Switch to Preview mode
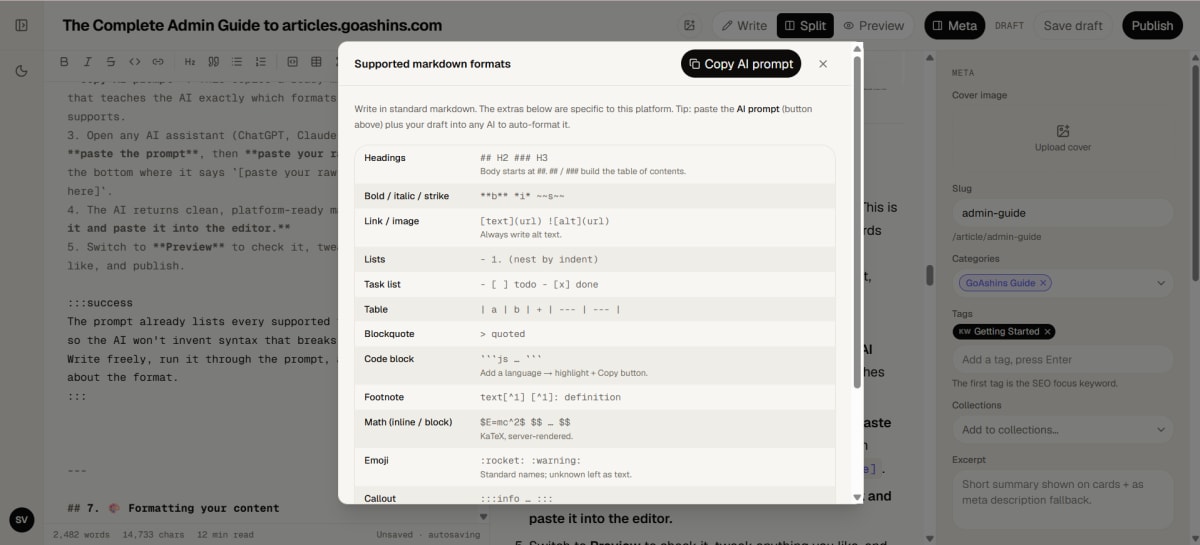1200x545 pixels. pos(872,25)
